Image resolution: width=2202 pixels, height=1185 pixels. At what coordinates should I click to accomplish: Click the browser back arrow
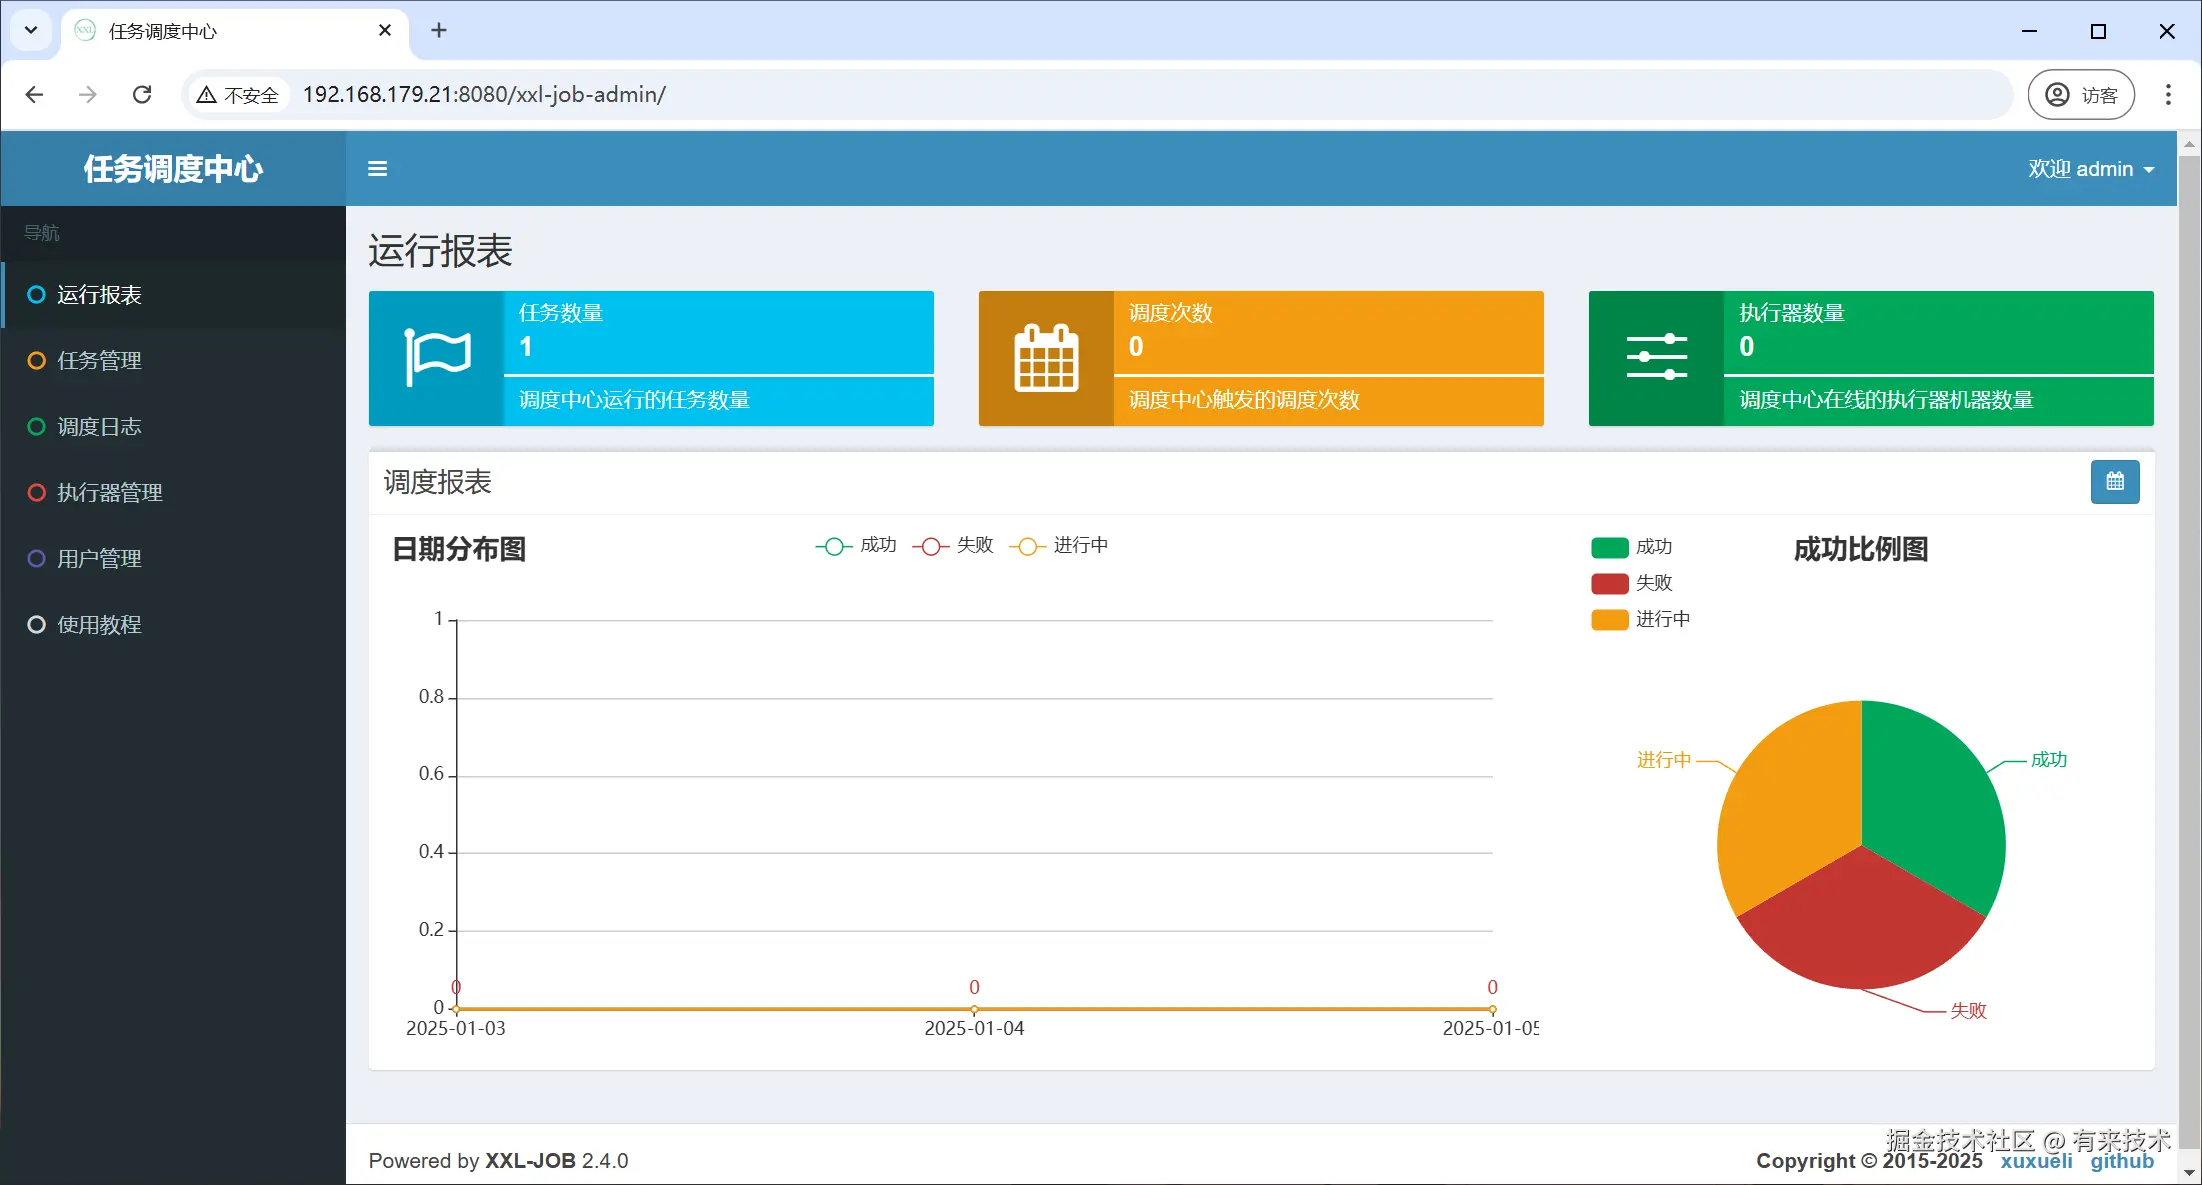(35, 95)
